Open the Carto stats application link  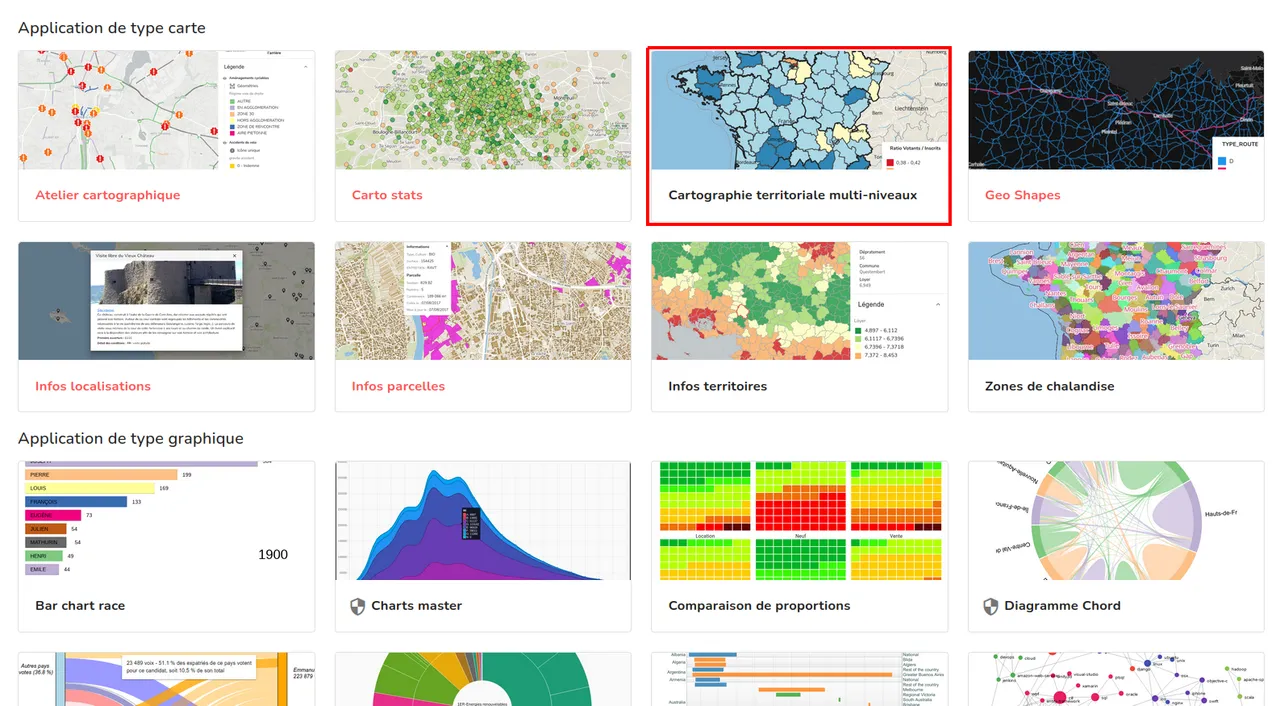click(x=387, y=195)
